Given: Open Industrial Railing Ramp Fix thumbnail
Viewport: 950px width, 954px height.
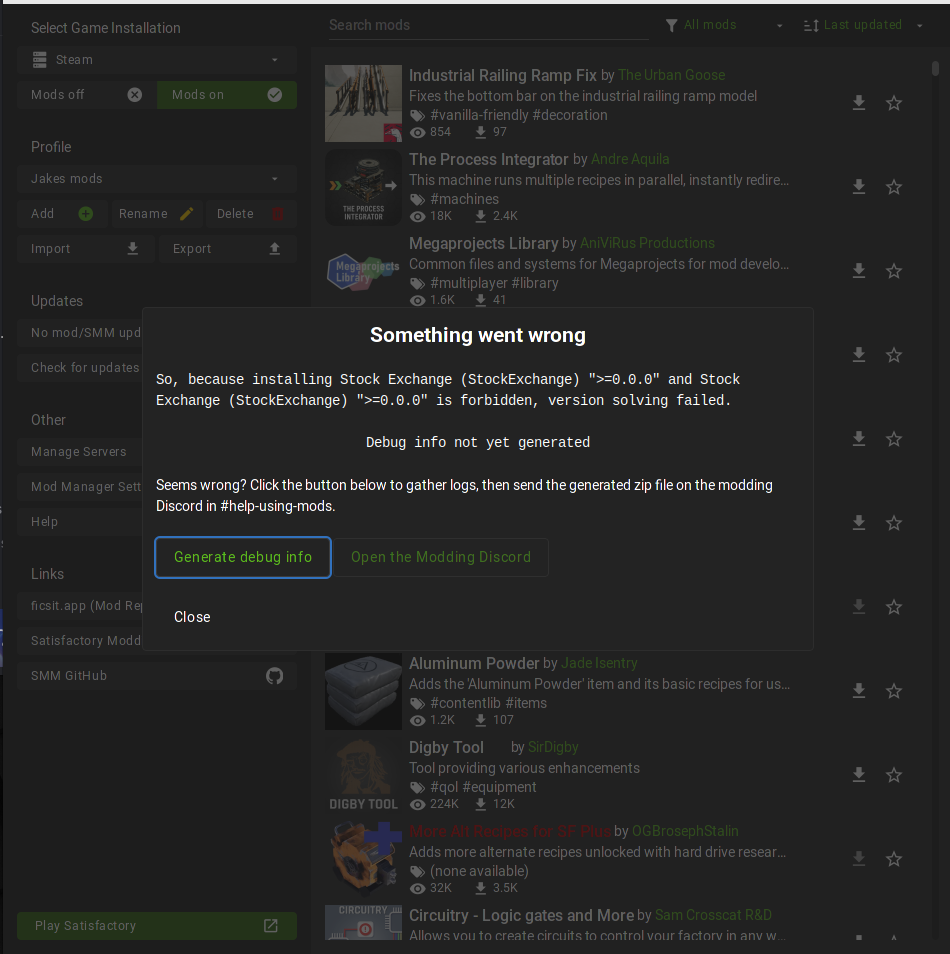Looking at the screenshot, I should (x=363, y=103).
